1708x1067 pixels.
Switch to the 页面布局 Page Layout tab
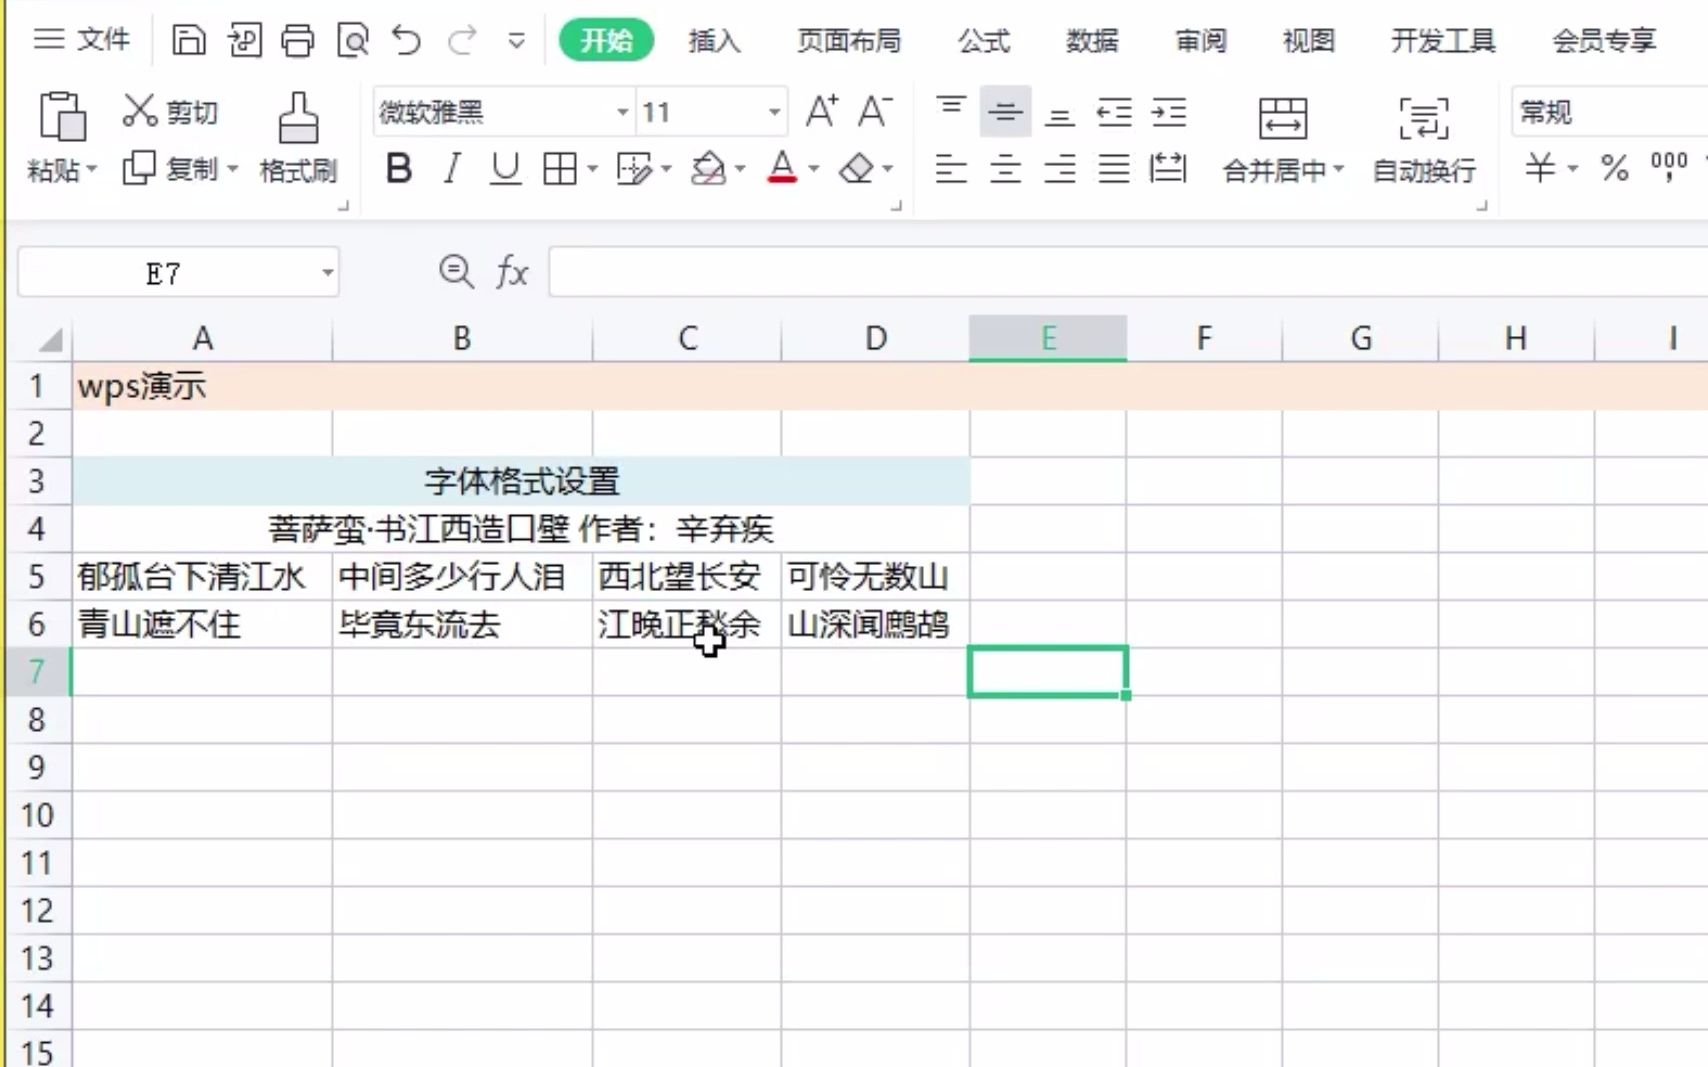[x=849, y=41]
